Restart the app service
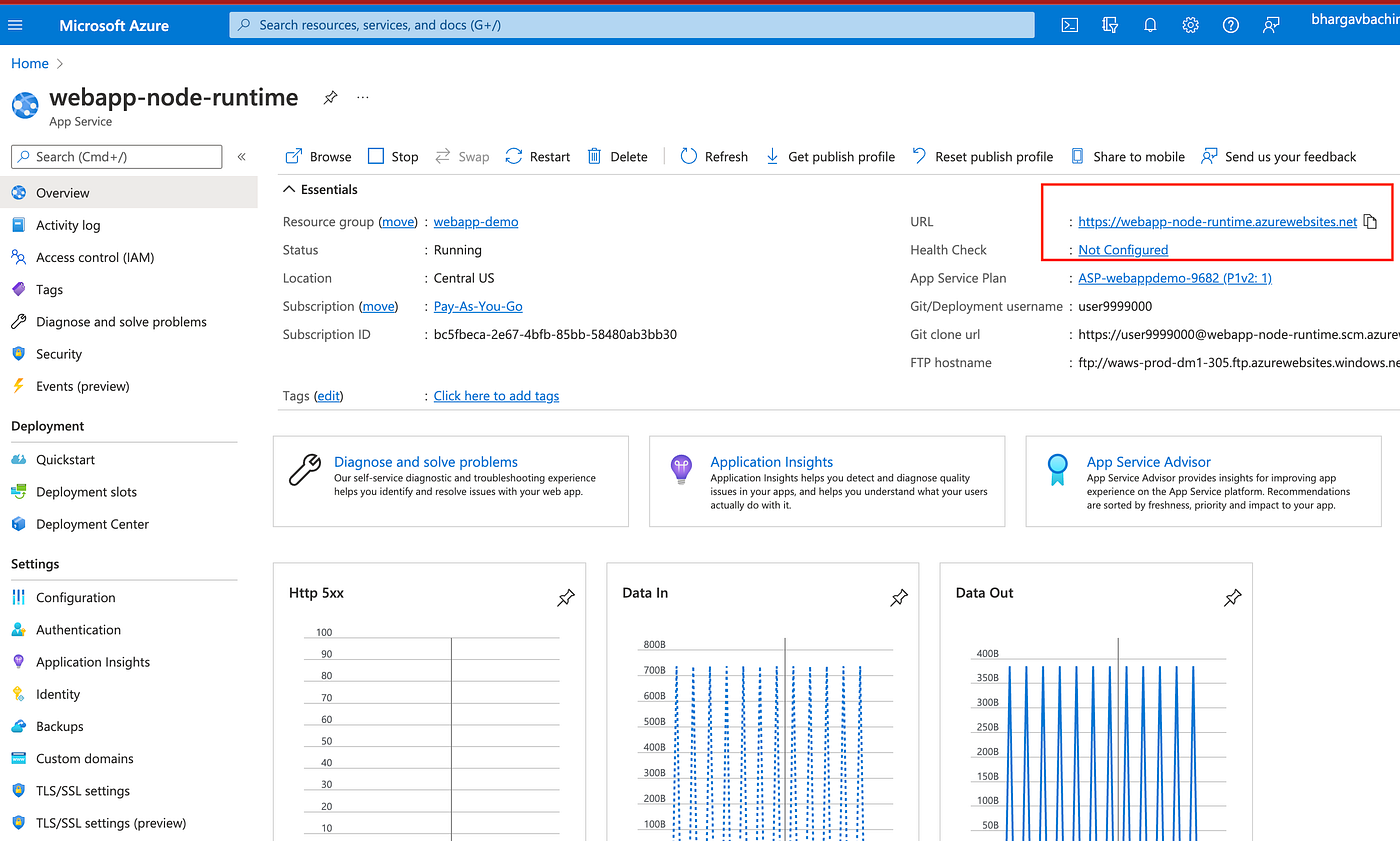Screen dimensions: 1400x841 tap(536, 156)
